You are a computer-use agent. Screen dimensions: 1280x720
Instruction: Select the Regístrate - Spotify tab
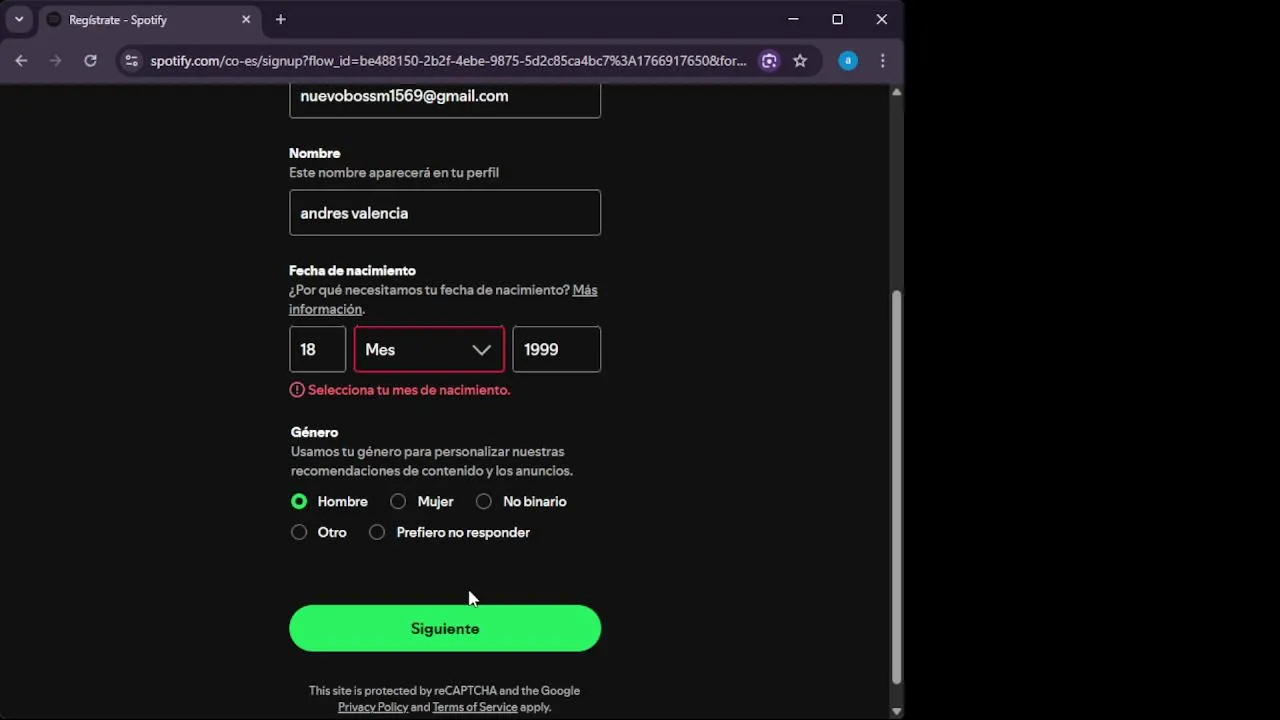coord(150,20)
